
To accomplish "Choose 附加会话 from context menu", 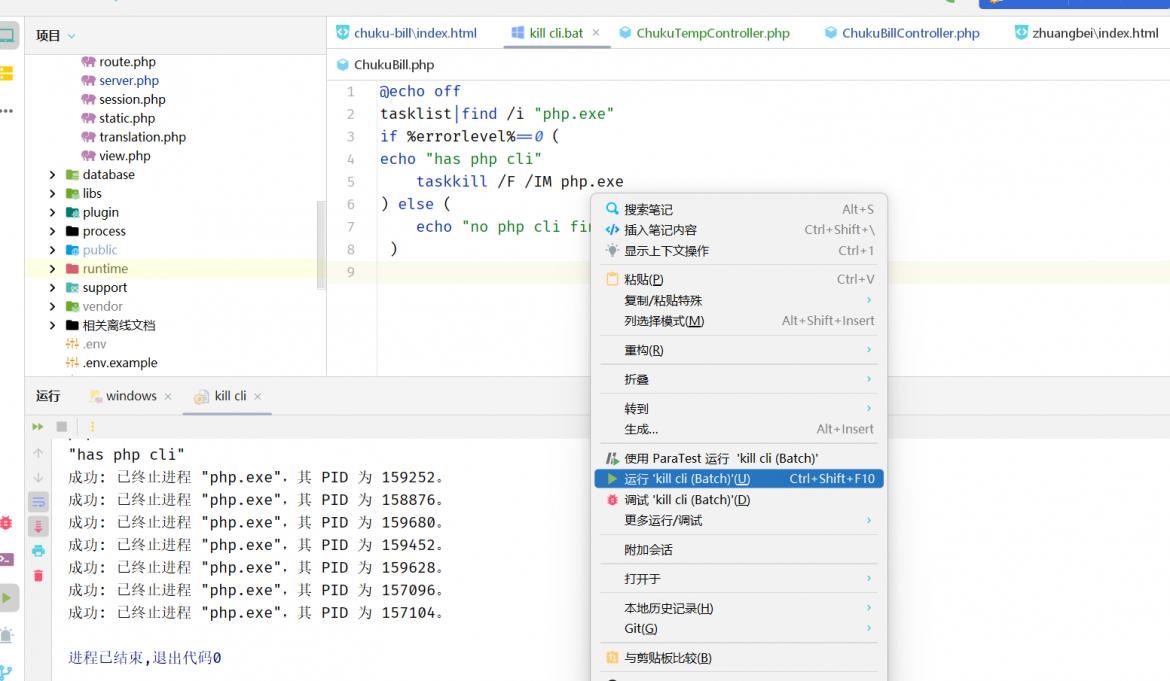I will 739,550.
